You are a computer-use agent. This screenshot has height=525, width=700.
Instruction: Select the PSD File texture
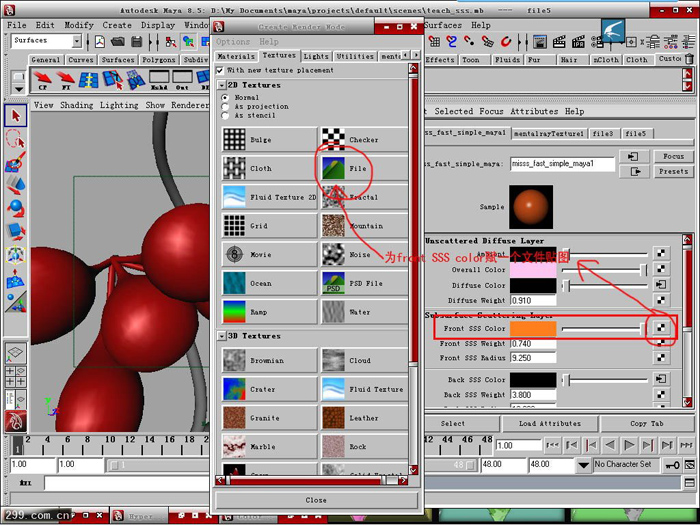point(364,283)
